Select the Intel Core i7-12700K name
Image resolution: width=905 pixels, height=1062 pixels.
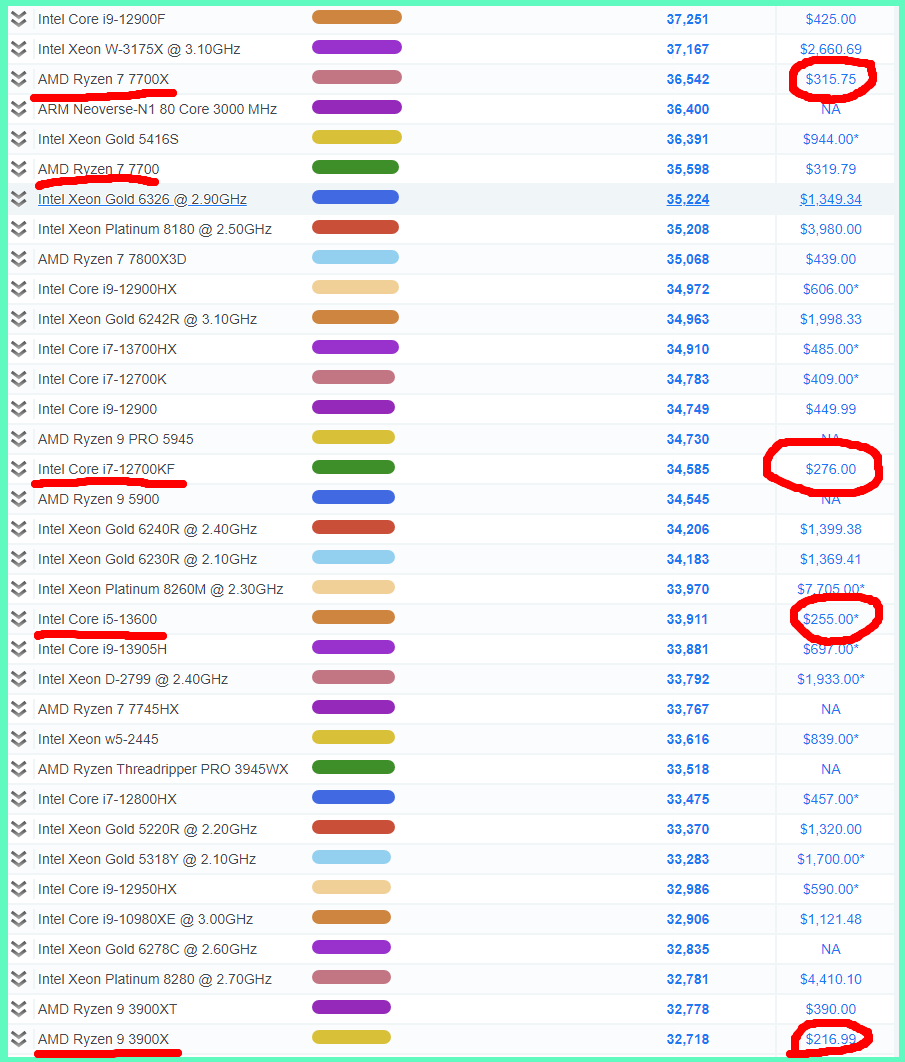coord(102,379)
